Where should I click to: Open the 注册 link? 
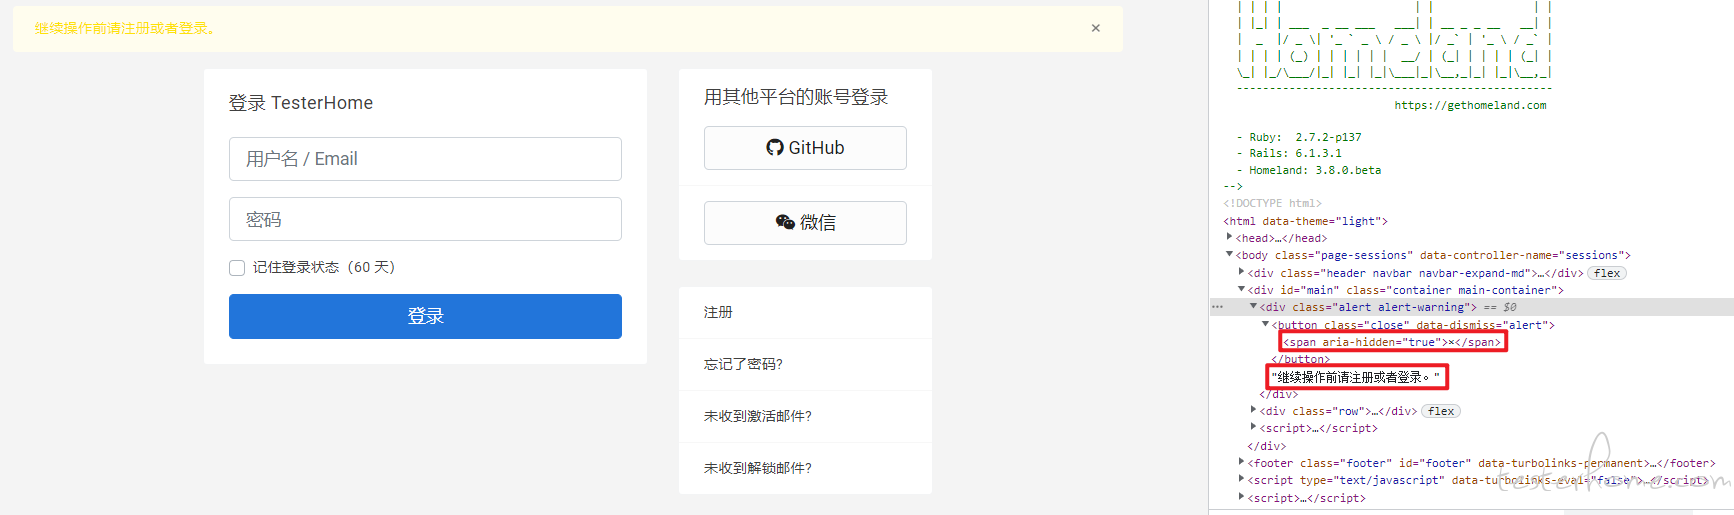point(718,312)
